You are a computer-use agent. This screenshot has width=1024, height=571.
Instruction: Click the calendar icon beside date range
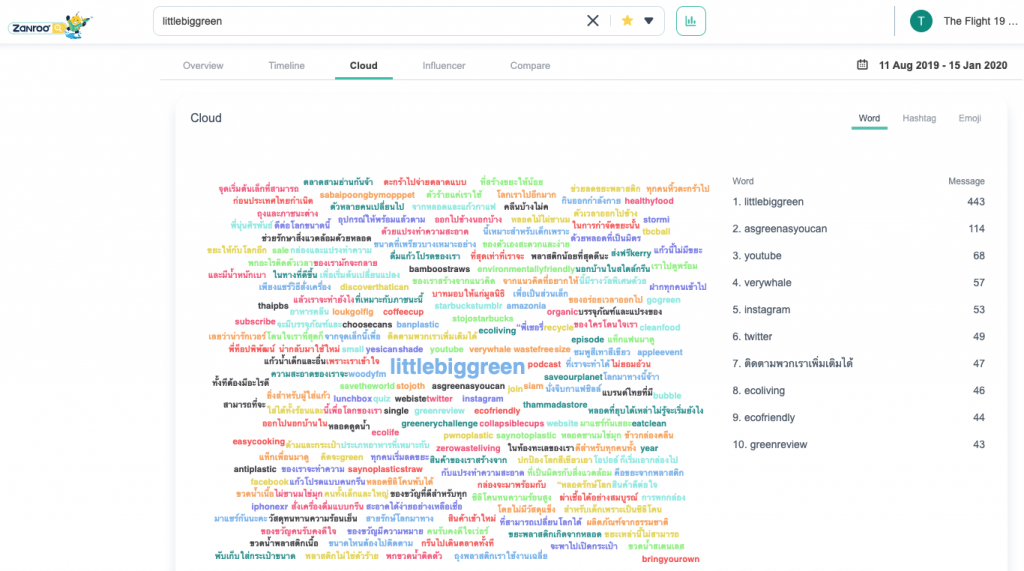pos(862,66)
